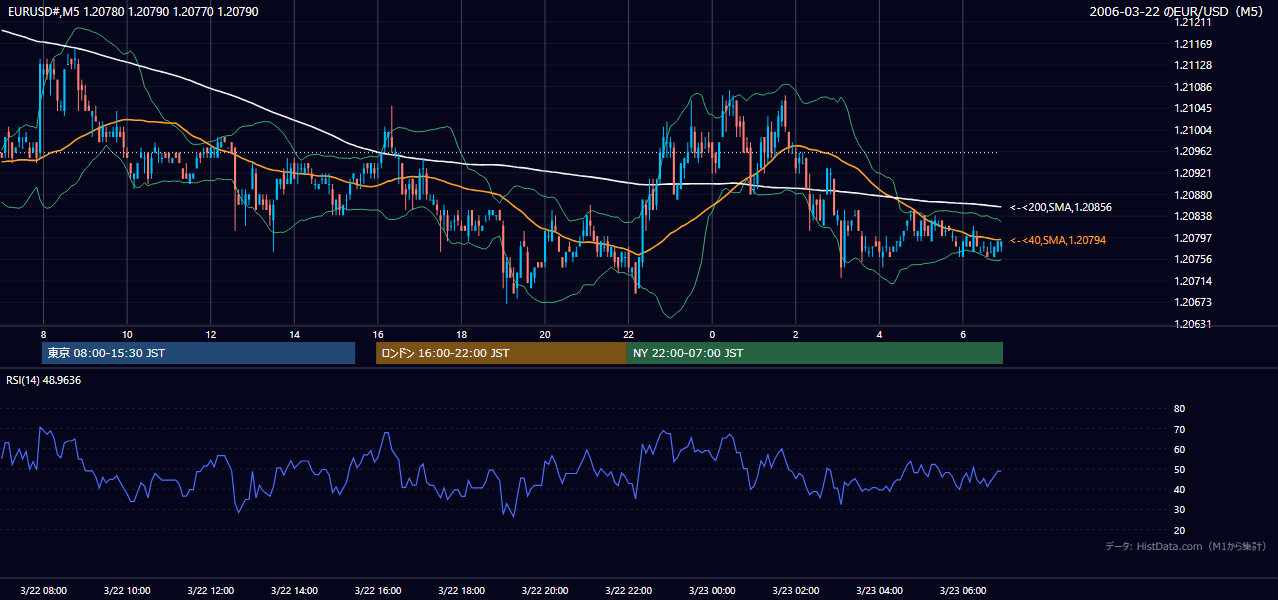Click hour tick 16 under price chart
This screenshot has width=1278, height=600.
pyautogui.click(x=377, y=334)
